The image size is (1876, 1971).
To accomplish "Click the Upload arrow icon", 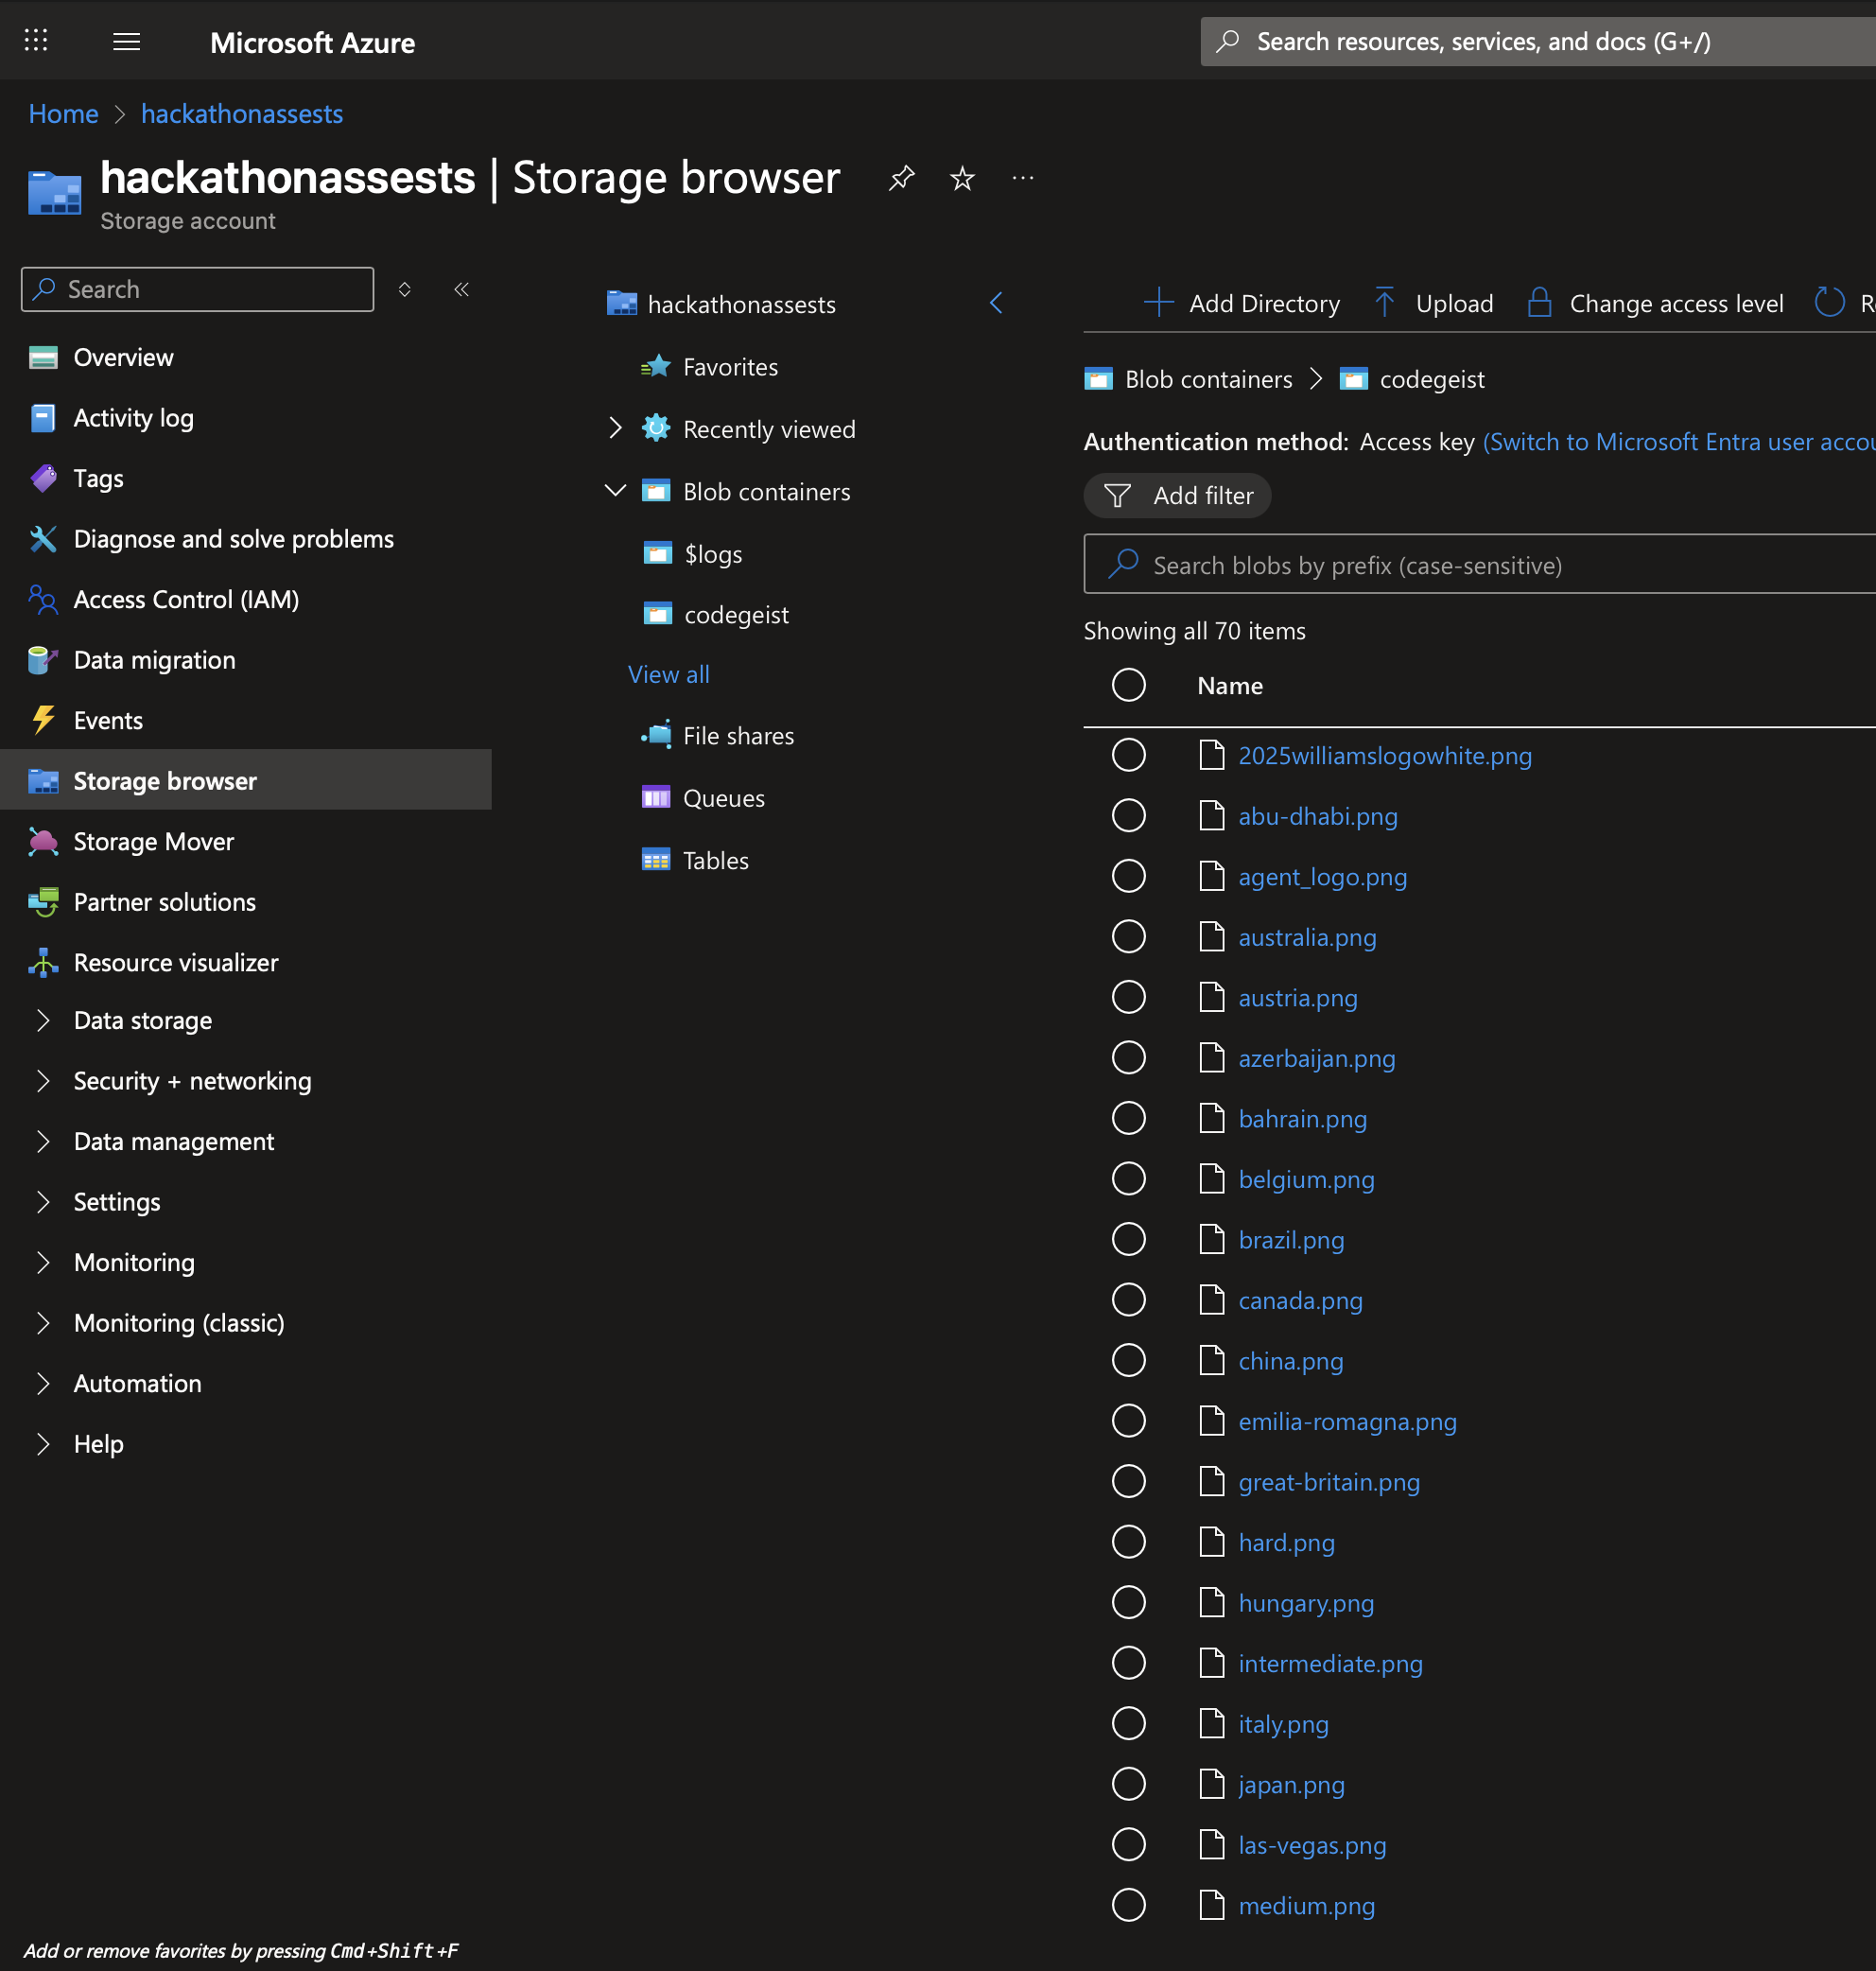I will (1384, 303).
